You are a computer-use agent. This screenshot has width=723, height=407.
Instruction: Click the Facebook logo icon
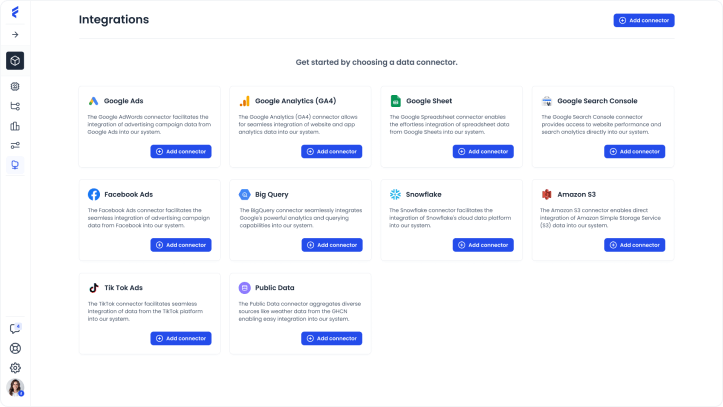coord(94,195)
